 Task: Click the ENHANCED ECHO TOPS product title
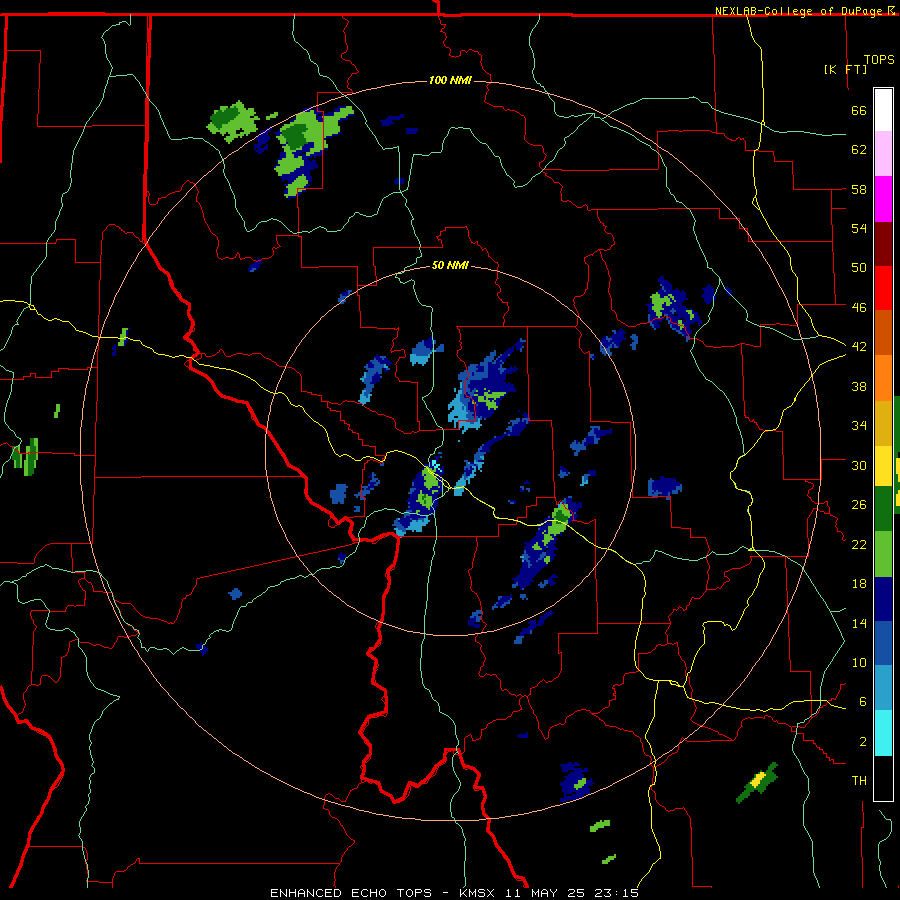point(351,893)
